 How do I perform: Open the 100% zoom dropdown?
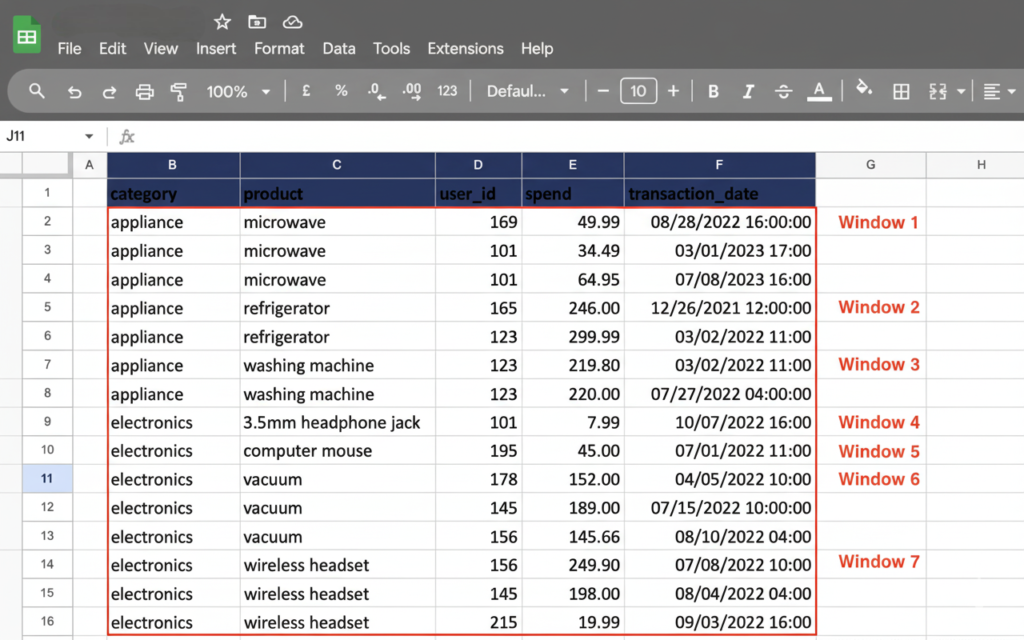(239, 91)
